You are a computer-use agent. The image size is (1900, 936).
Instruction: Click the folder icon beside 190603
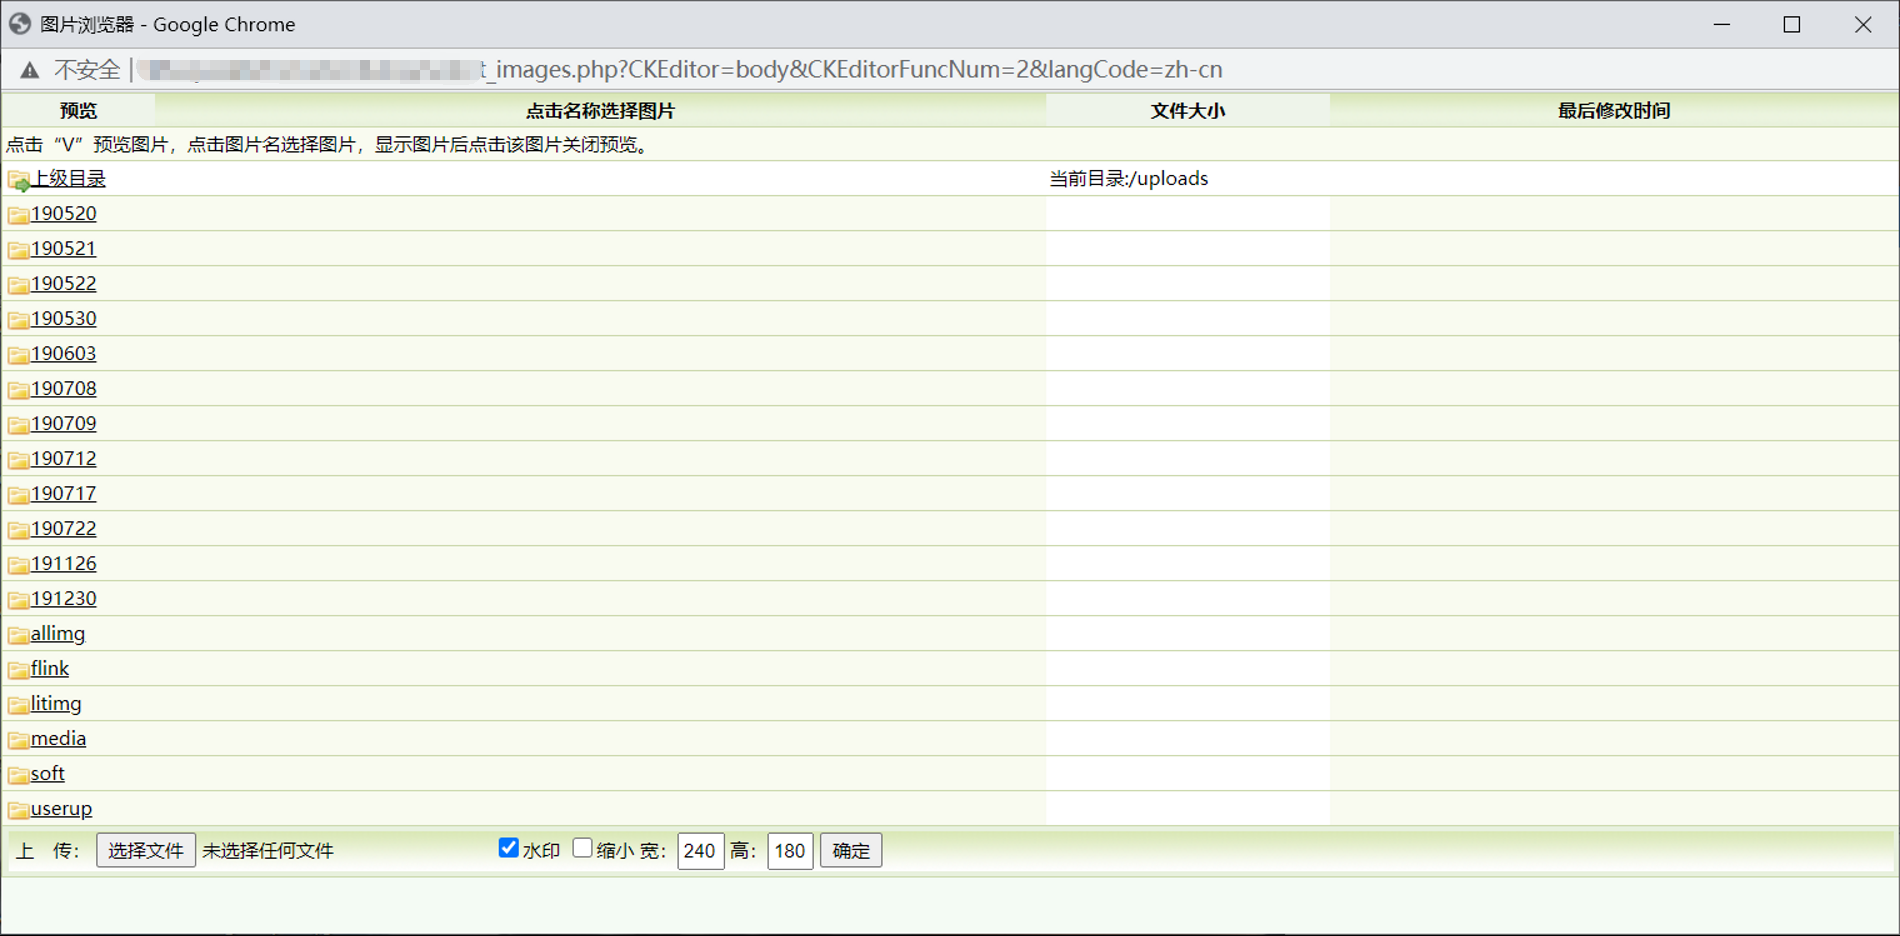tap(18, 354)
